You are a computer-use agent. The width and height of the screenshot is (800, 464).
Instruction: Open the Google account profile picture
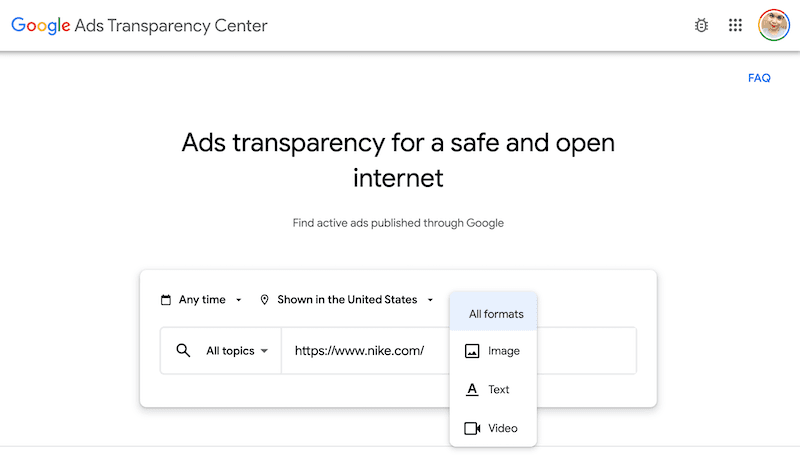(774, 25)
